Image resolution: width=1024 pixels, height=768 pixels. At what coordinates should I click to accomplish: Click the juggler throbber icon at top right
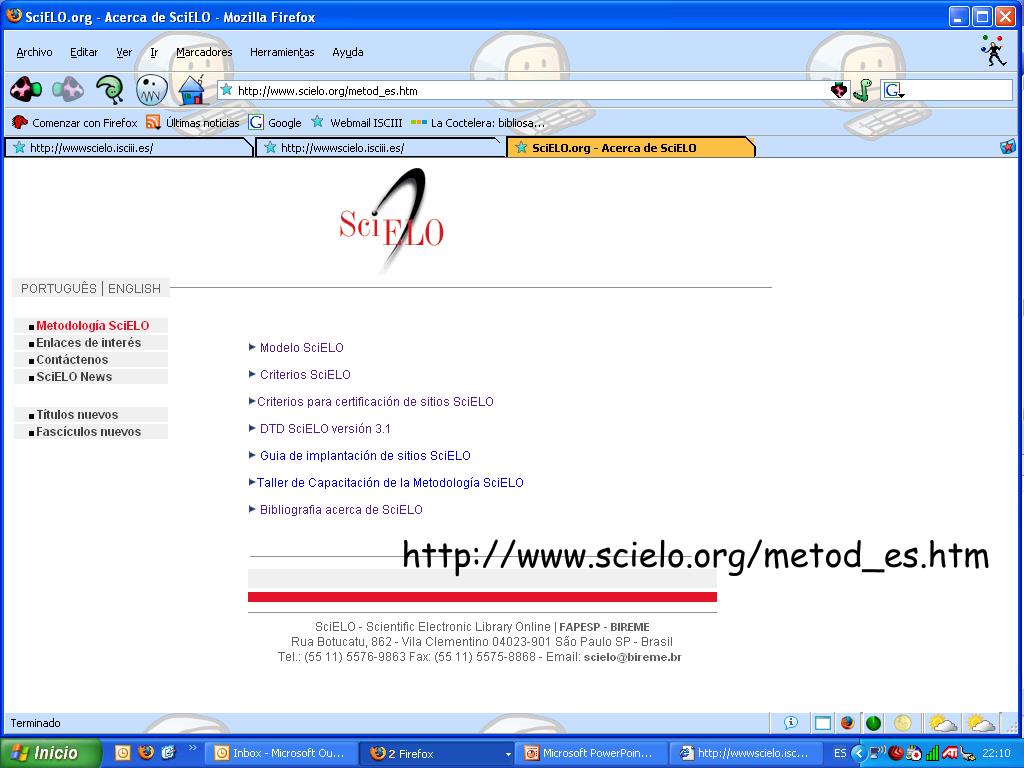click(x=993, y=51)
